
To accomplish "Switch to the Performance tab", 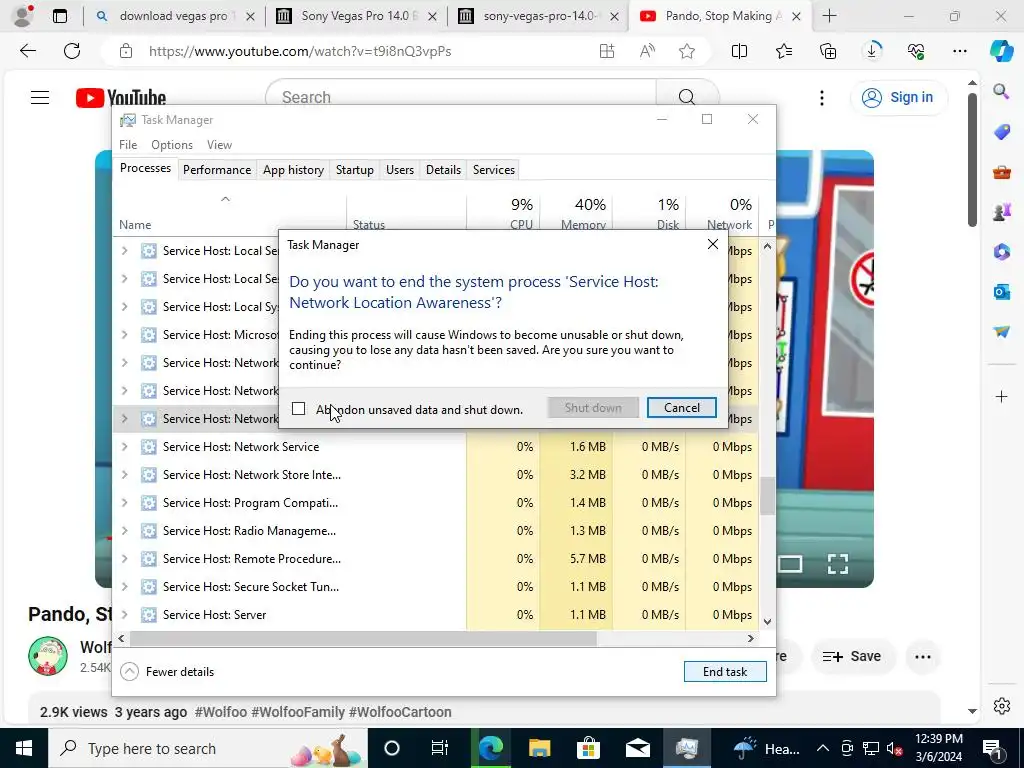I will [217, 170].
